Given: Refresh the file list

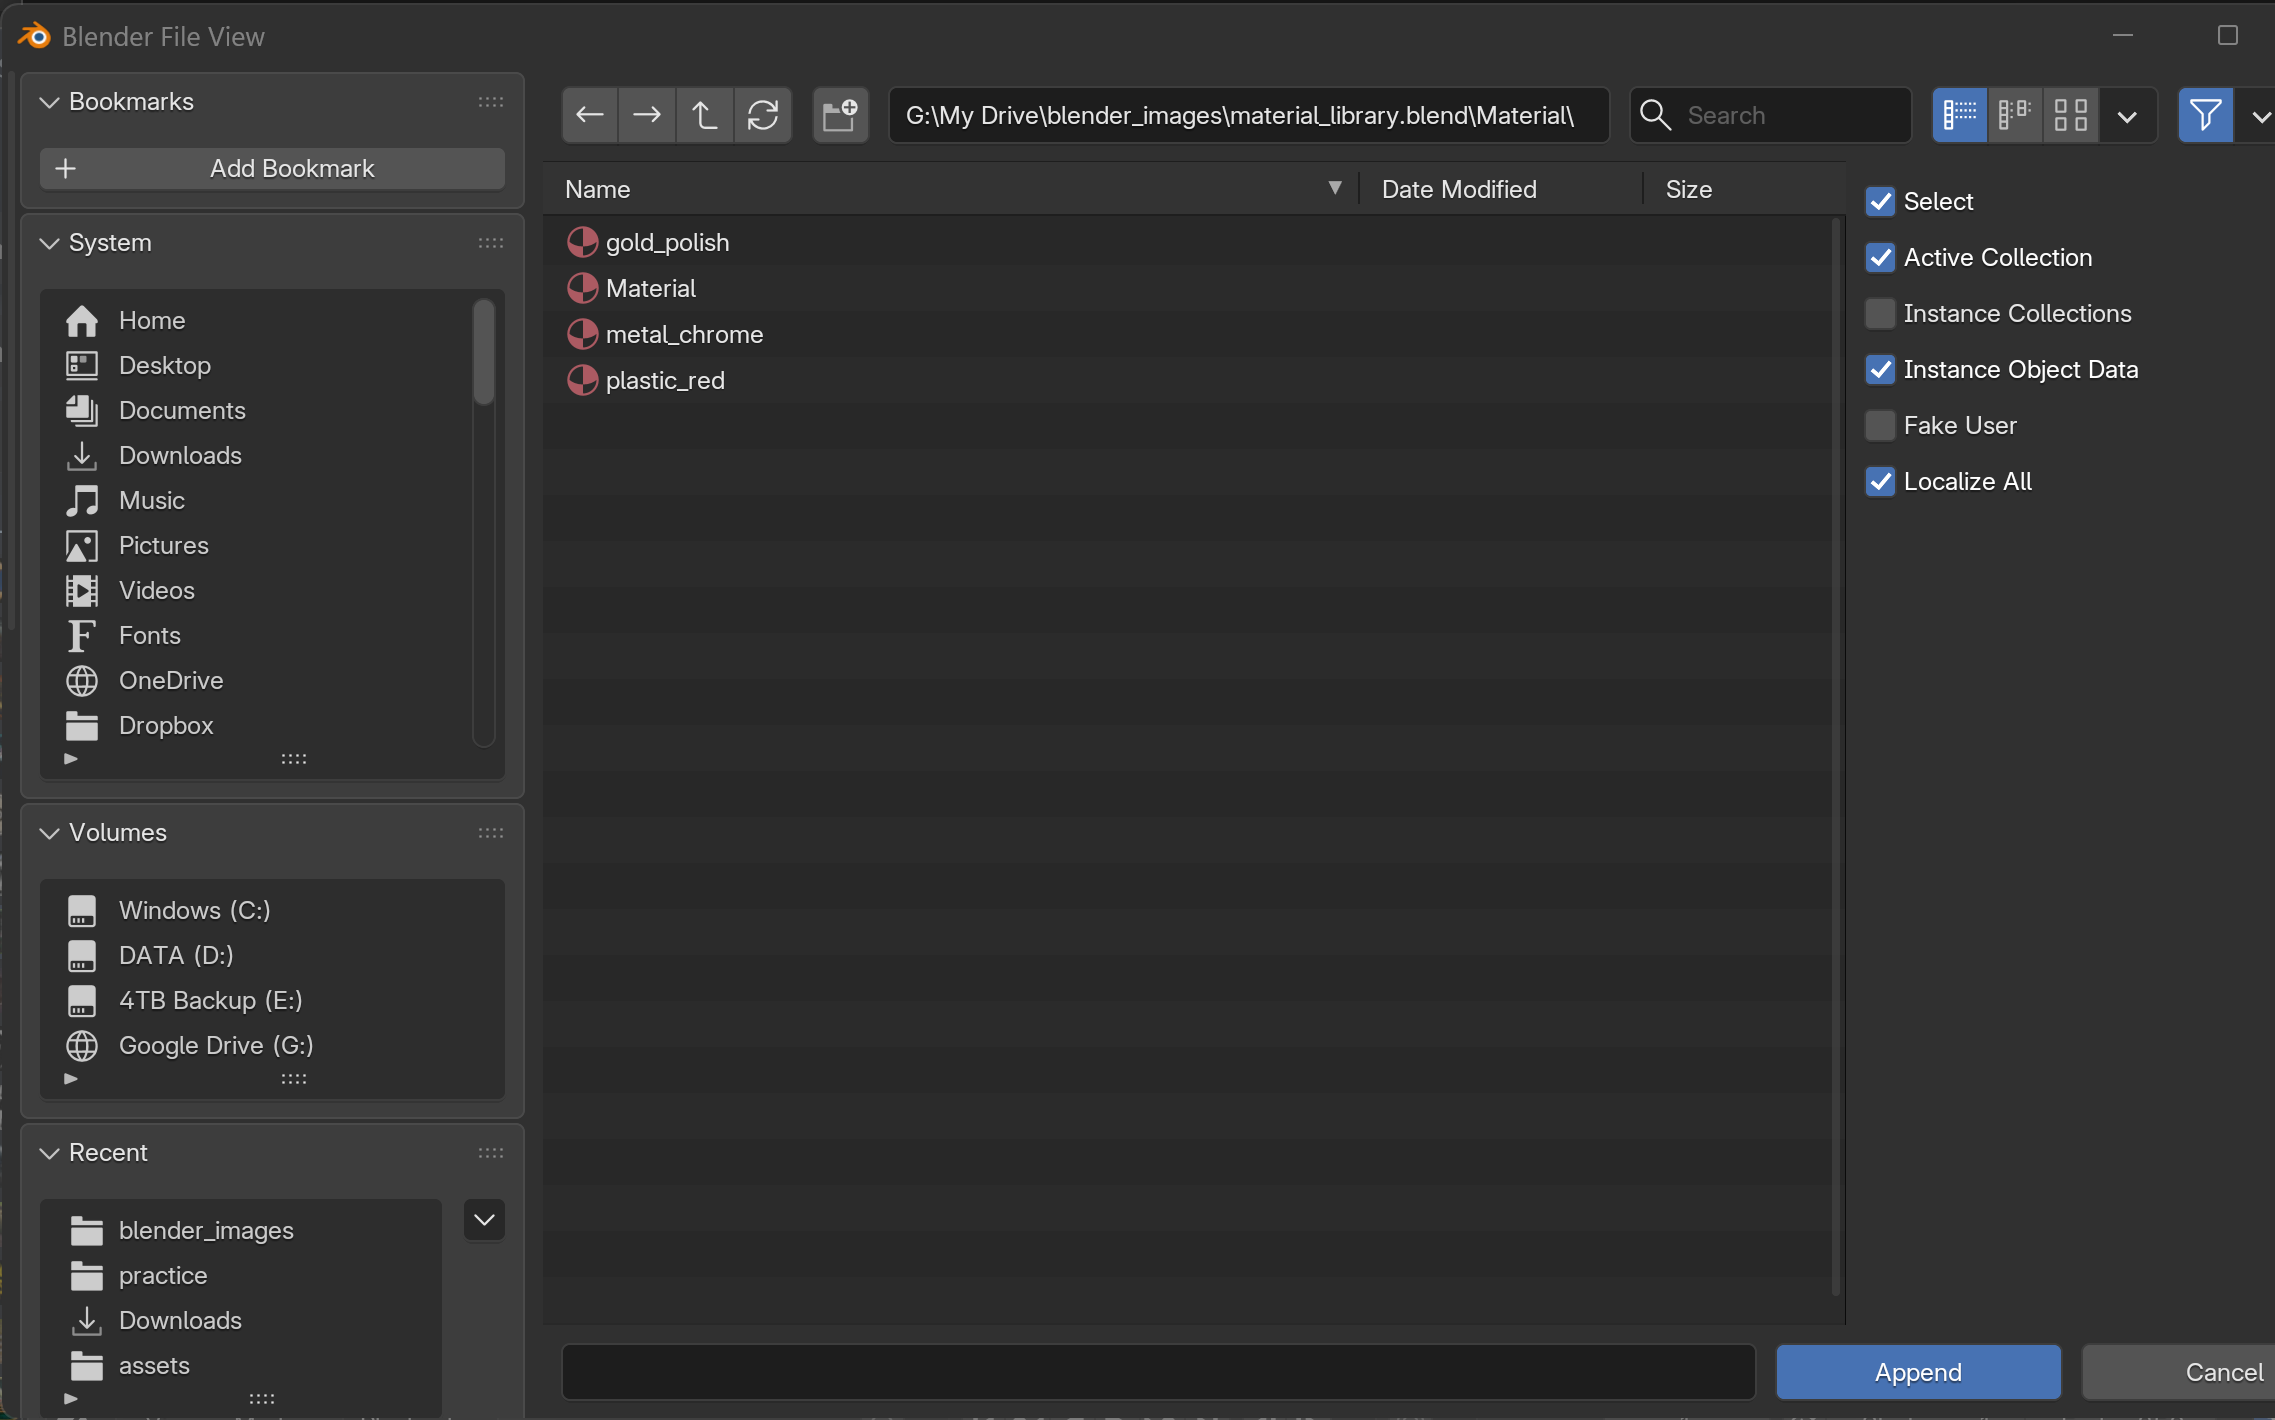Looking at the screenshot, I should [763, 115].
